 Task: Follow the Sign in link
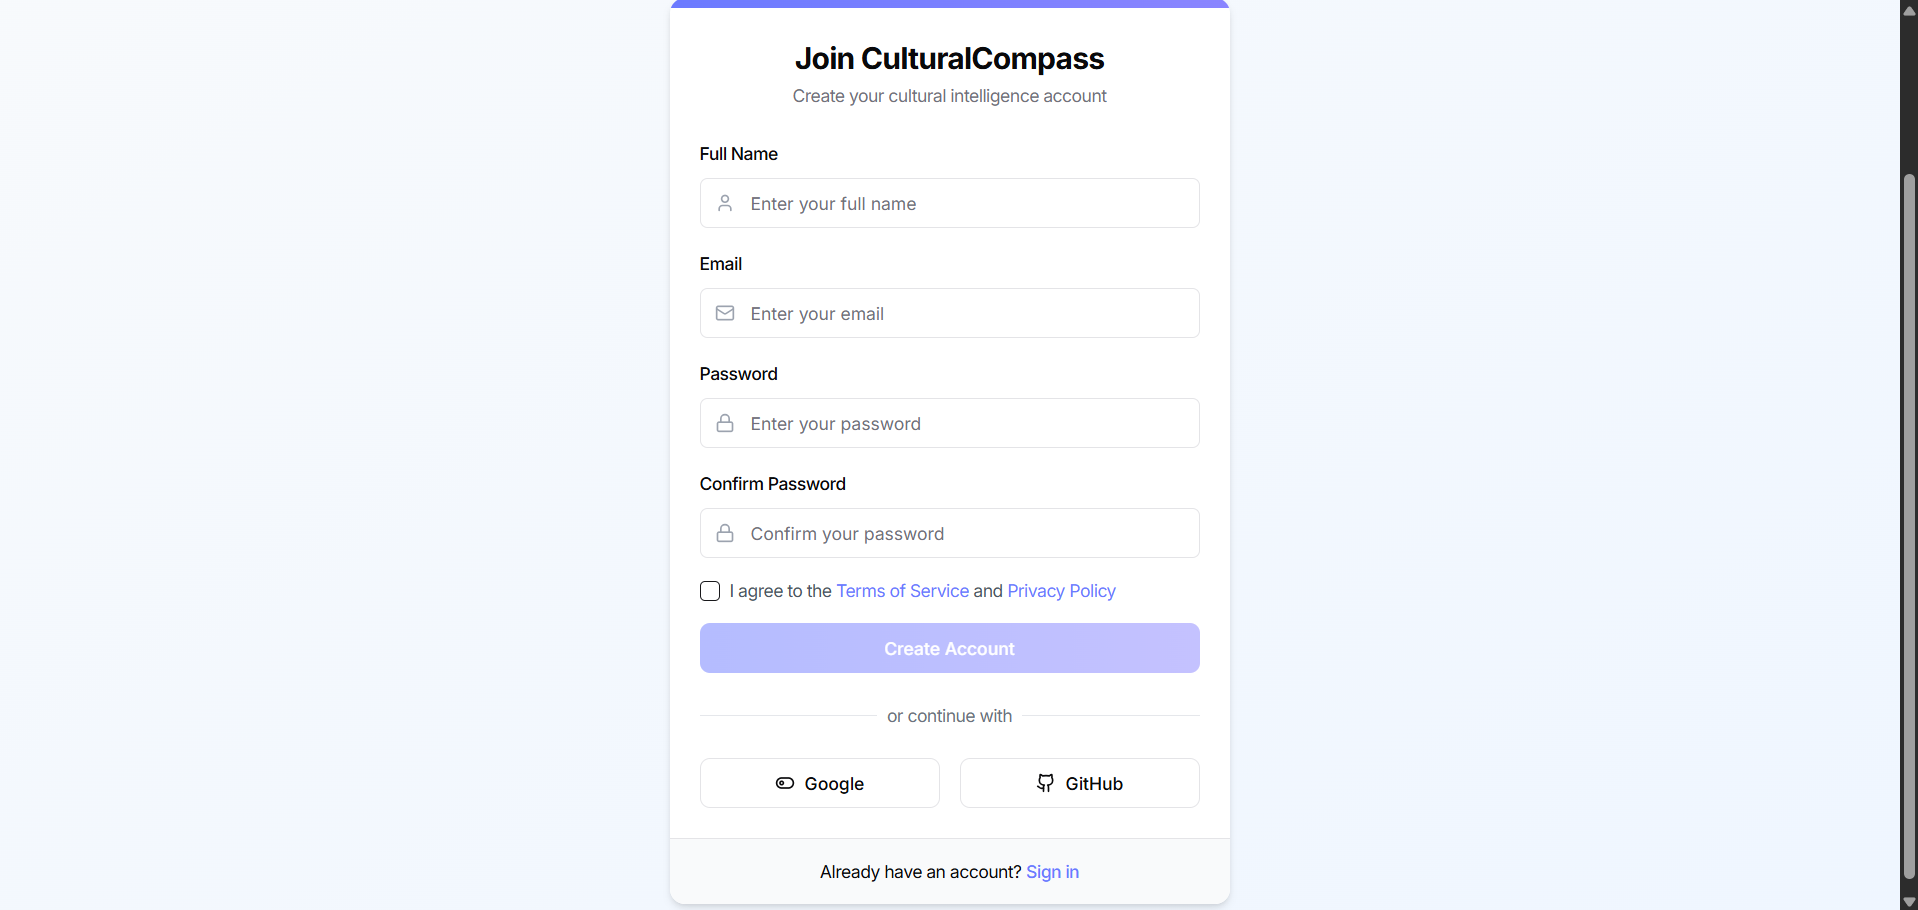point(1052,872)
